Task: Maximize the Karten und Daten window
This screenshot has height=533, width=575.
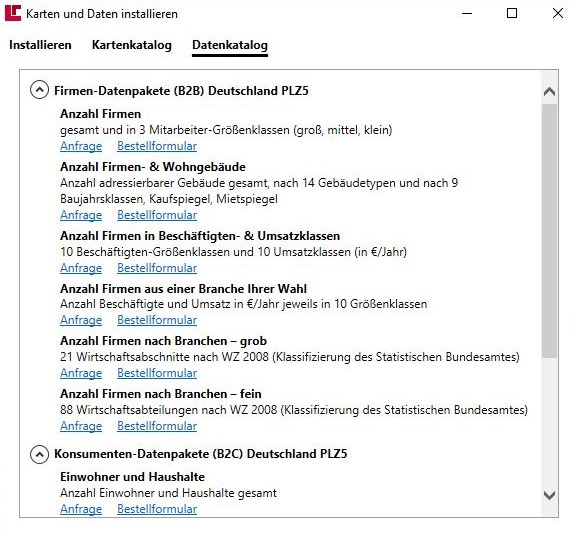Action: click(512, 13)
